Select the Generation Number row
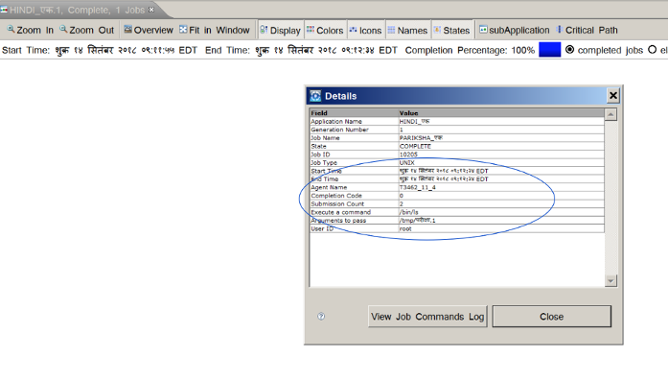 point(457,130)
